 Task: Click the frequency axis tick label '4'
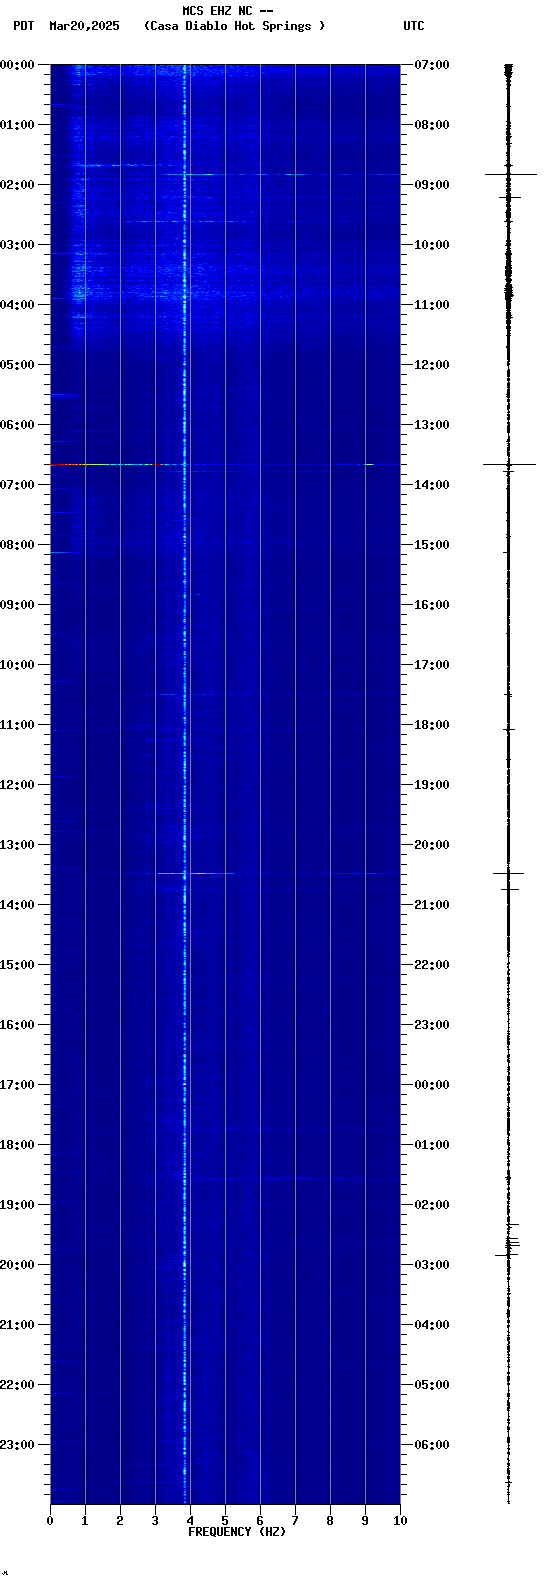pos(190,1521)
